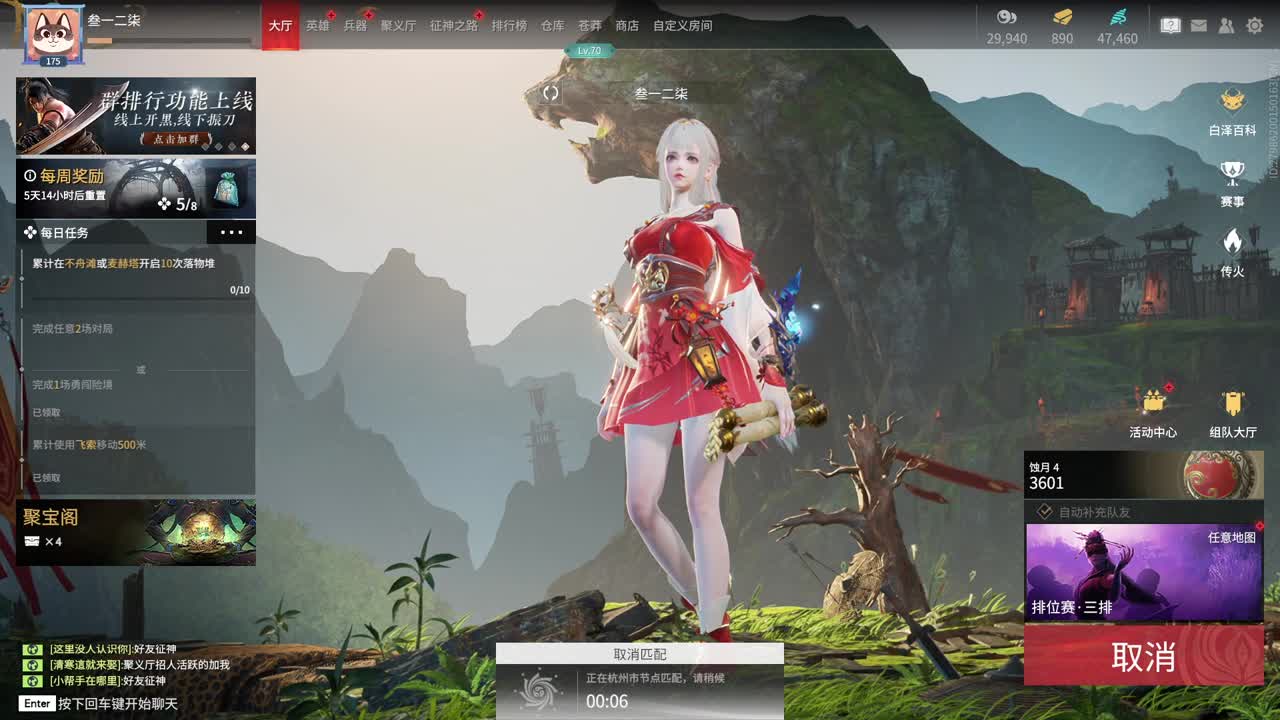
Task: Click the matchmaking spinner icon
Action: point(539,691)
